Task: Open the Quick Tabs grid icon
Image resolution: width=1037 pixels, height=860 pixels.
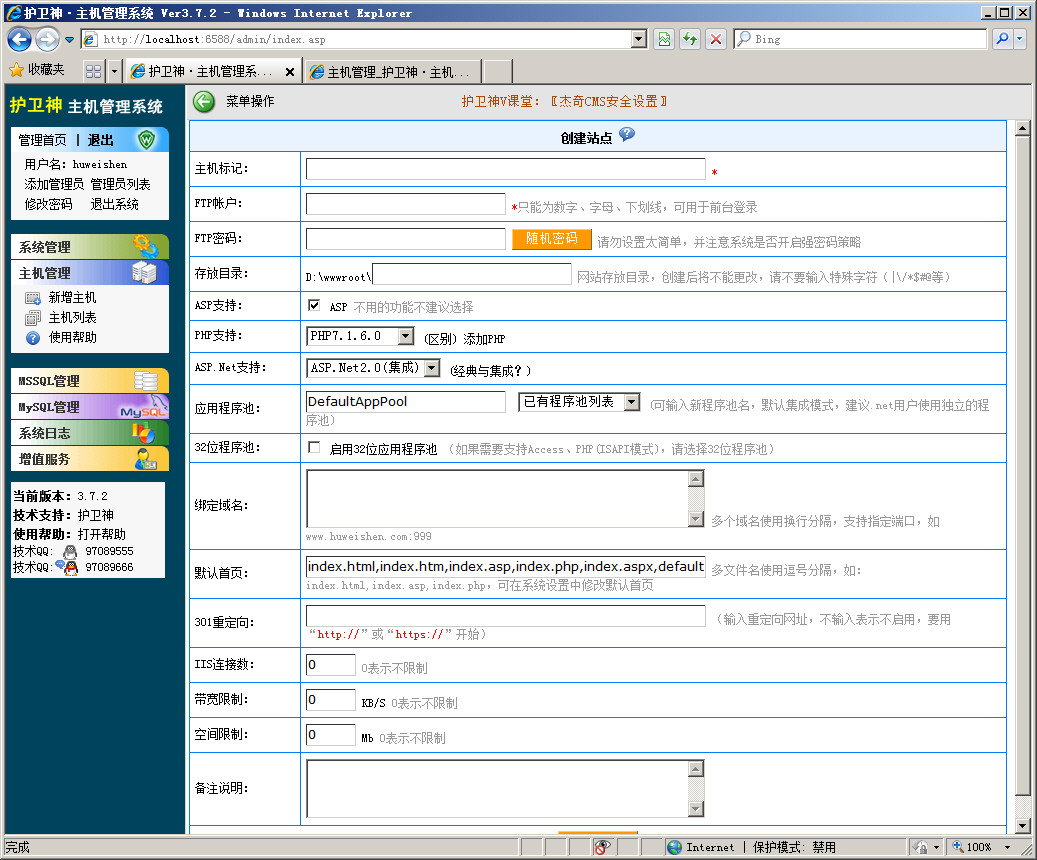Action: pyautogui.click(x=93, y=71)
